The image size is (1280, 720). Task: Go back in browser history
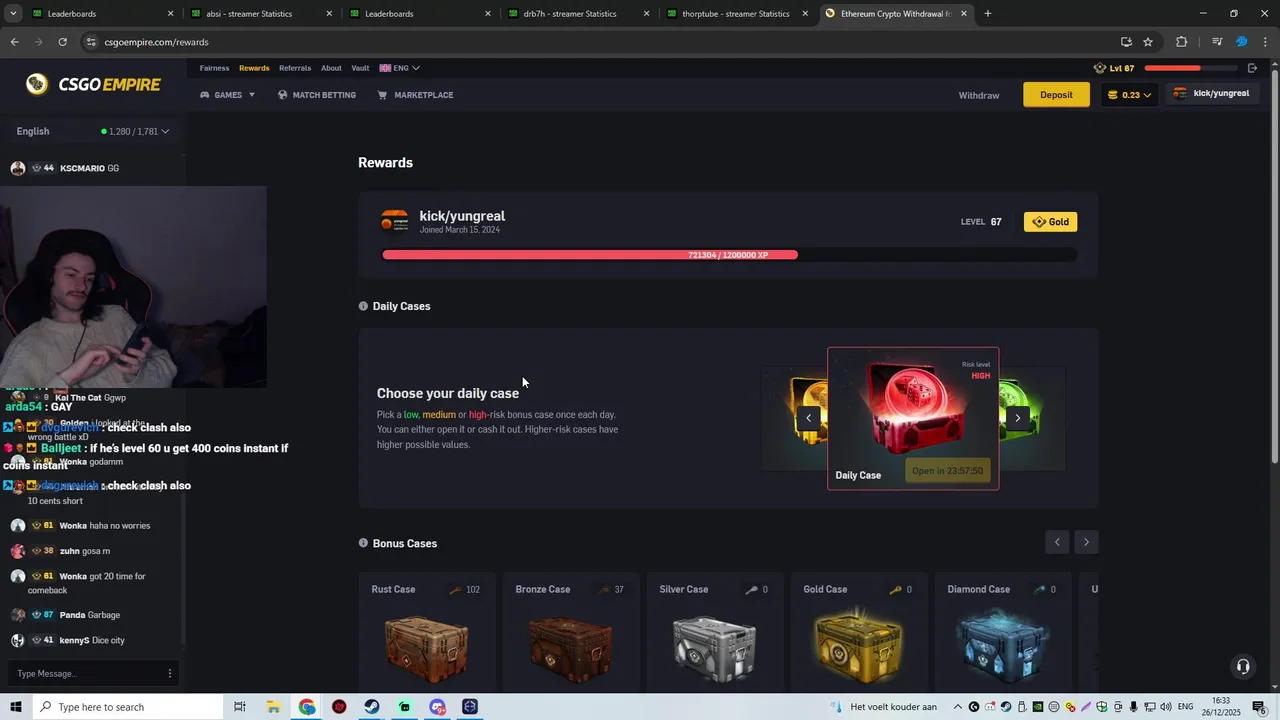tap(14, 42)
